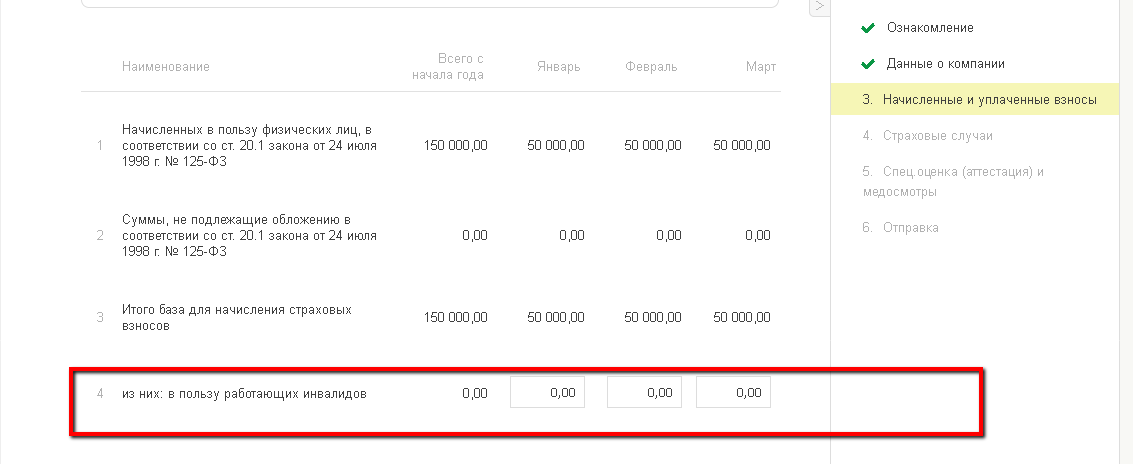The width and height of the screenshot is (1133, 464).
Task: Select row 2 text Суммы, не подлежащие обложению
Action: [249, 236]
